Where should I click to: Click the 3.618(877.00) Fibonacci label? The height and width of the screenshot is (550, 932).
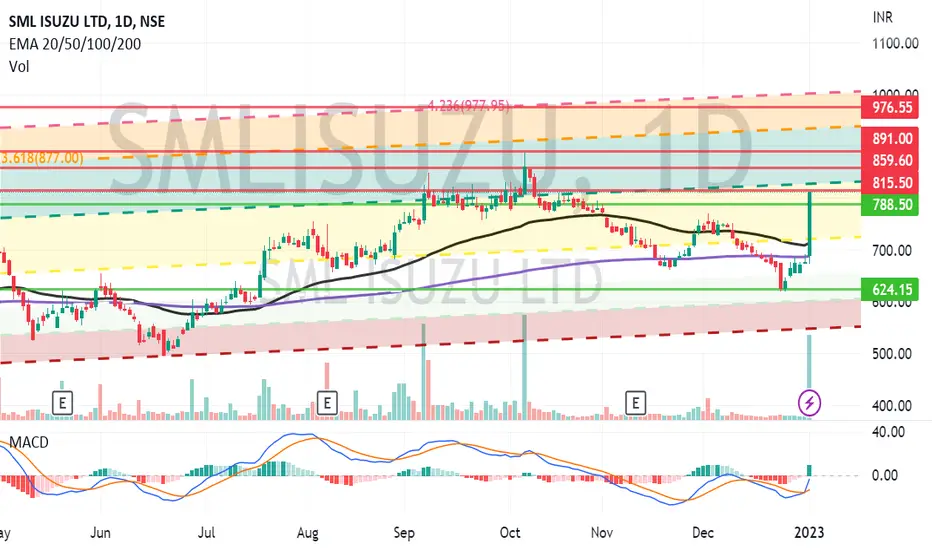(42, 158)
